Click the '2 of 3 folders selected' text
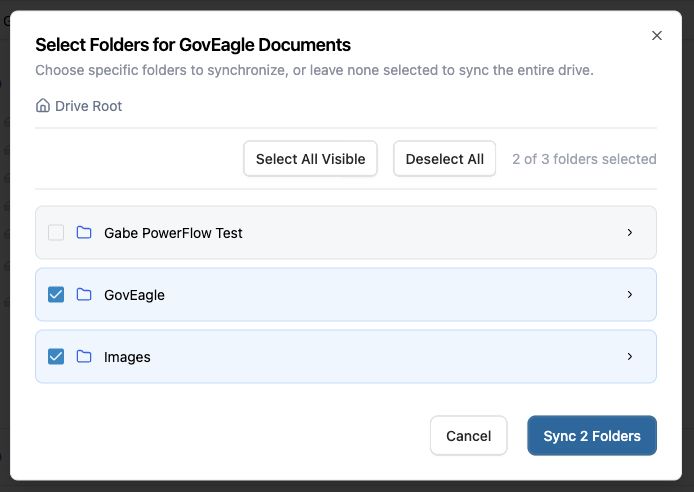Image resolution: width=694 pixels, height=492 pixels. tap(584, 159)
